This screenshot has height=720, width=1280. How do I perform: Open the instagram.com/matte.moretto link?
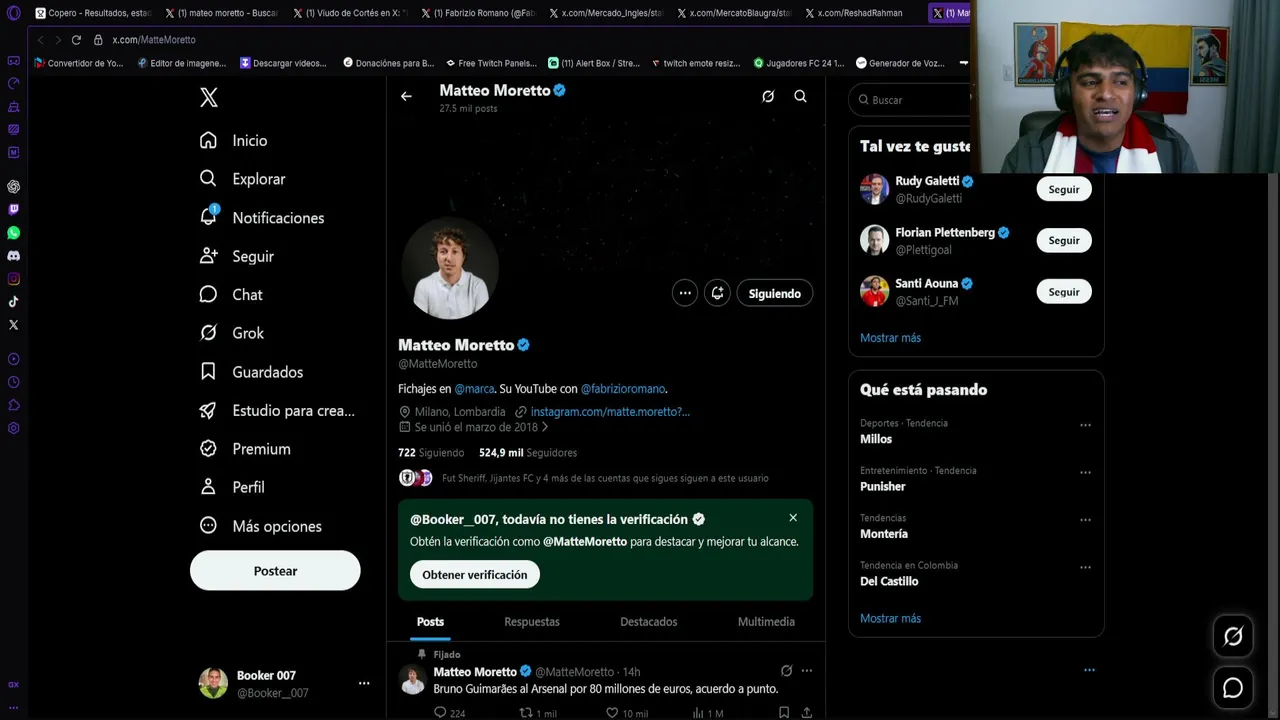[x=610, y=412]
